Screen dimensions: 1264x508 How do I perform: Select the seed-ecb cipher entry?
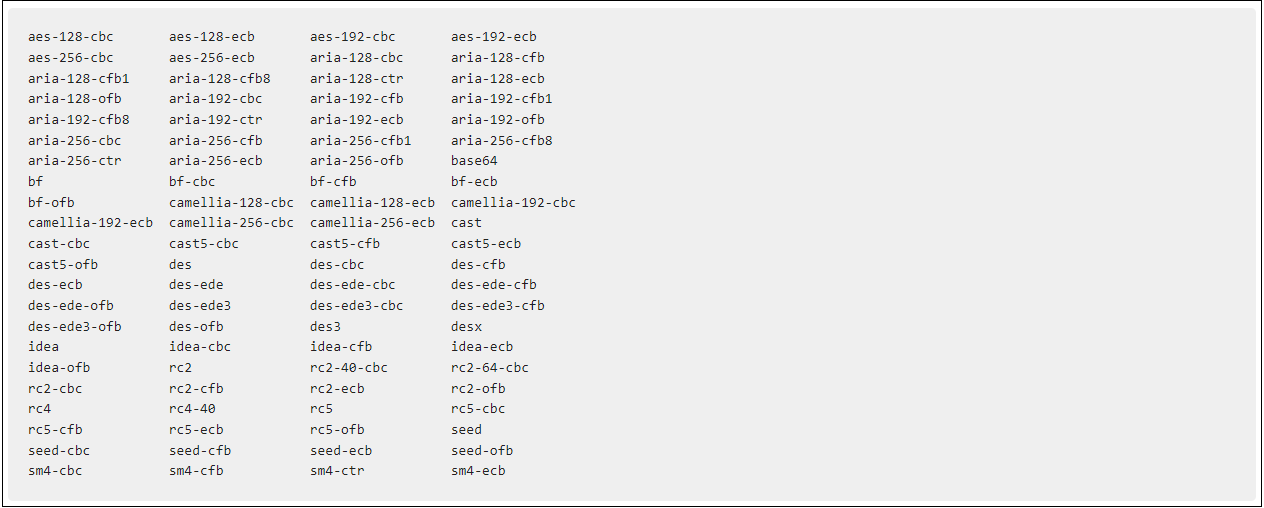340,451
